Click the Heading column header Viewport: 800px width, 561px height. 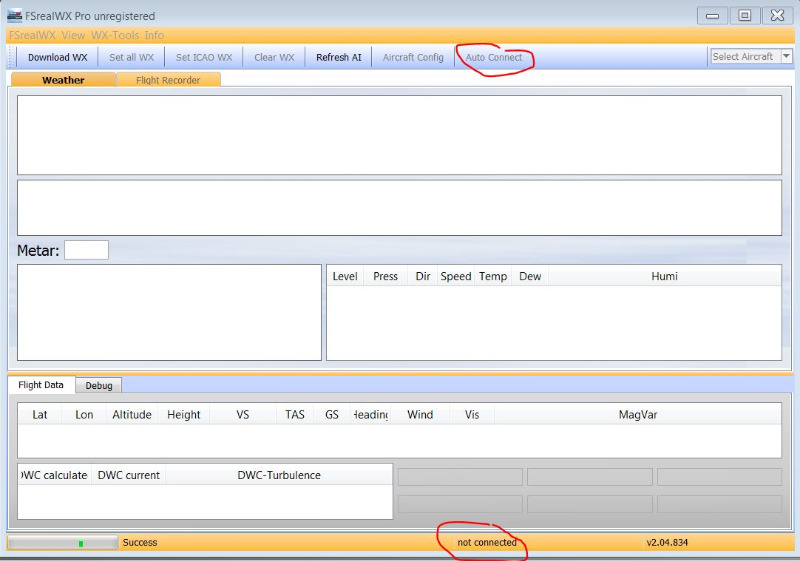coord(370,415)
